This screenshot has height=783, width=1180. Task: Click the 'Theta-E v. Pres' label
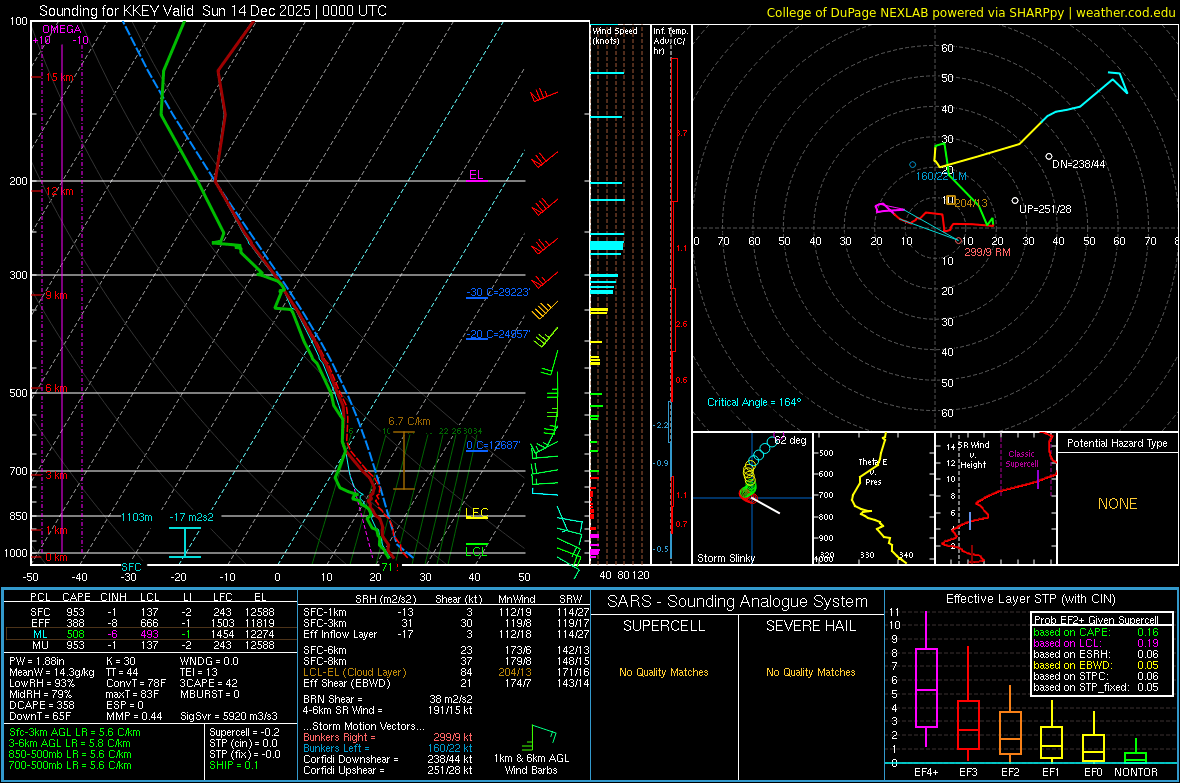tap(873, 471)
